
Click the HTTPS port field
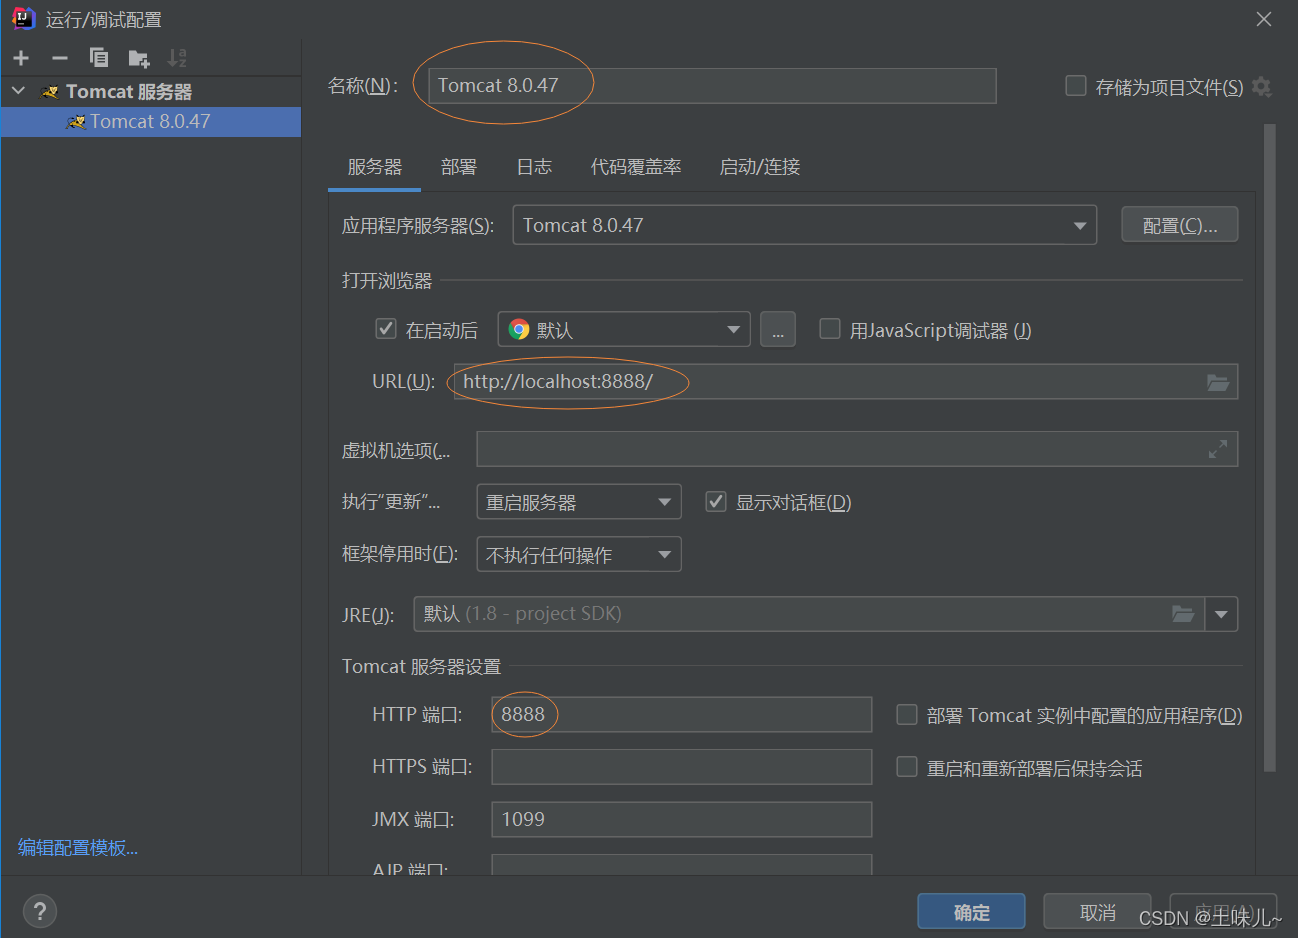click(x=682, y=767)
